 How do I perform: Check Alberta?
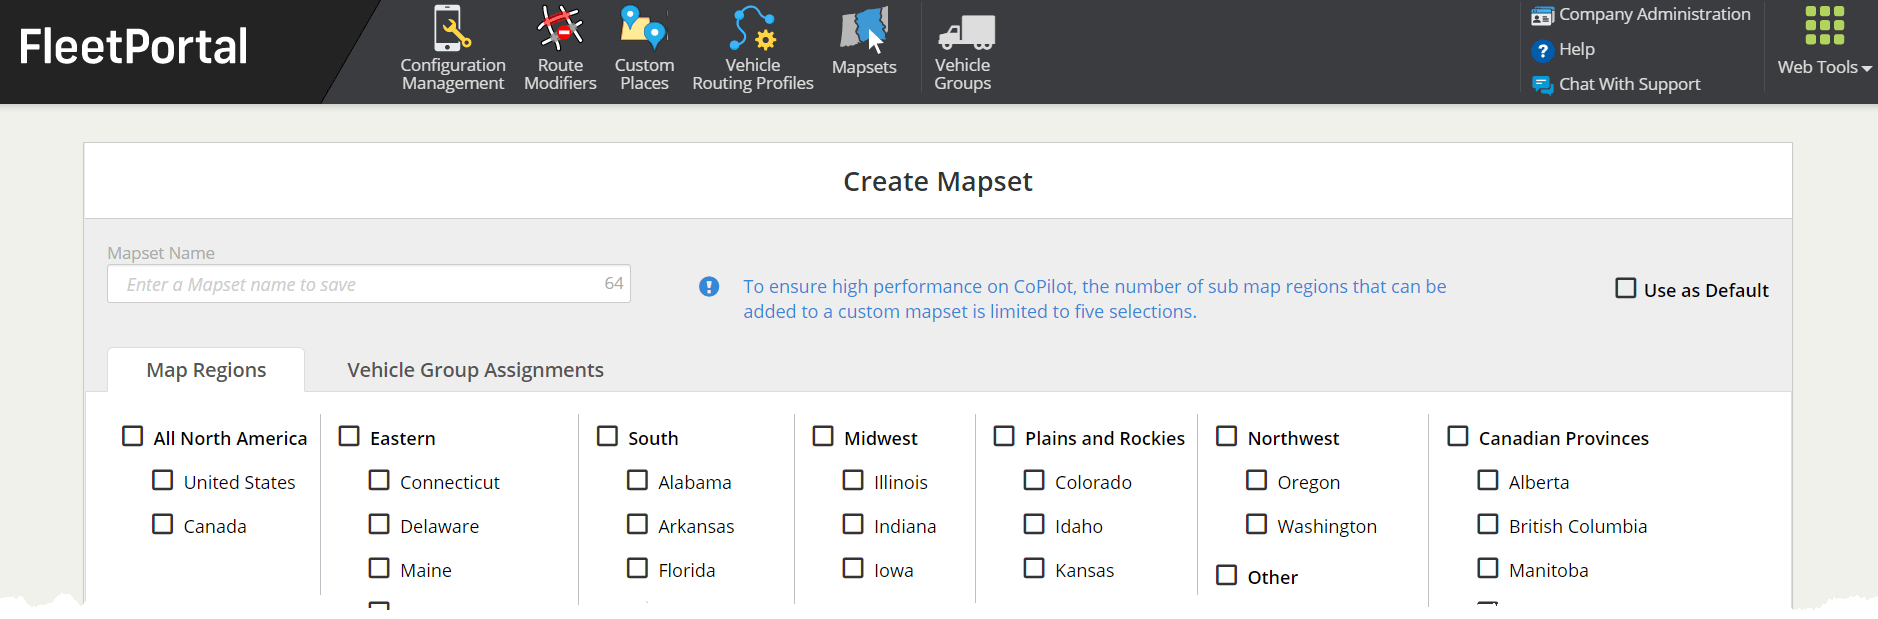coord(1488,480)
